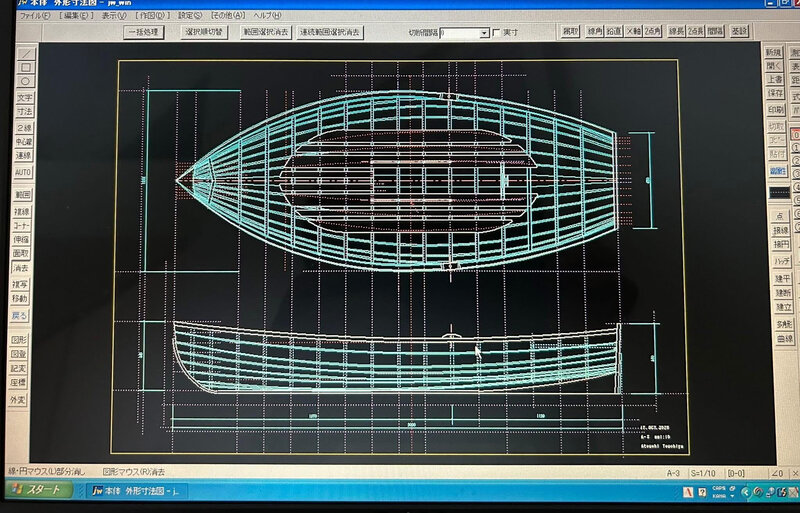Select the 接円 tangent circle tool
Image resolution: width=800 pixels, height=513 pixels.
pos(781,245)
